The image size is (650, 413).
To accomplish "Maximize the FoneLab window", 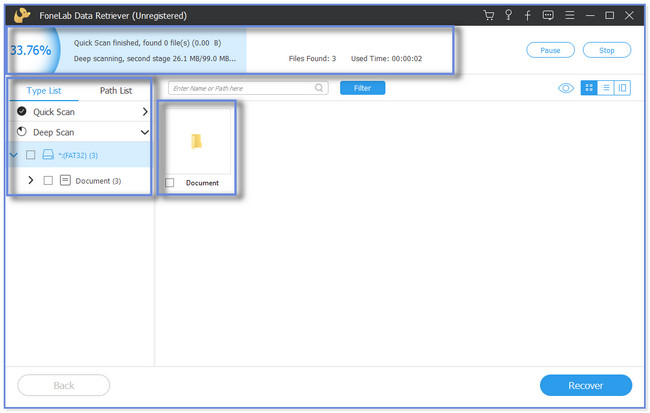I will [x=609, y=15].
